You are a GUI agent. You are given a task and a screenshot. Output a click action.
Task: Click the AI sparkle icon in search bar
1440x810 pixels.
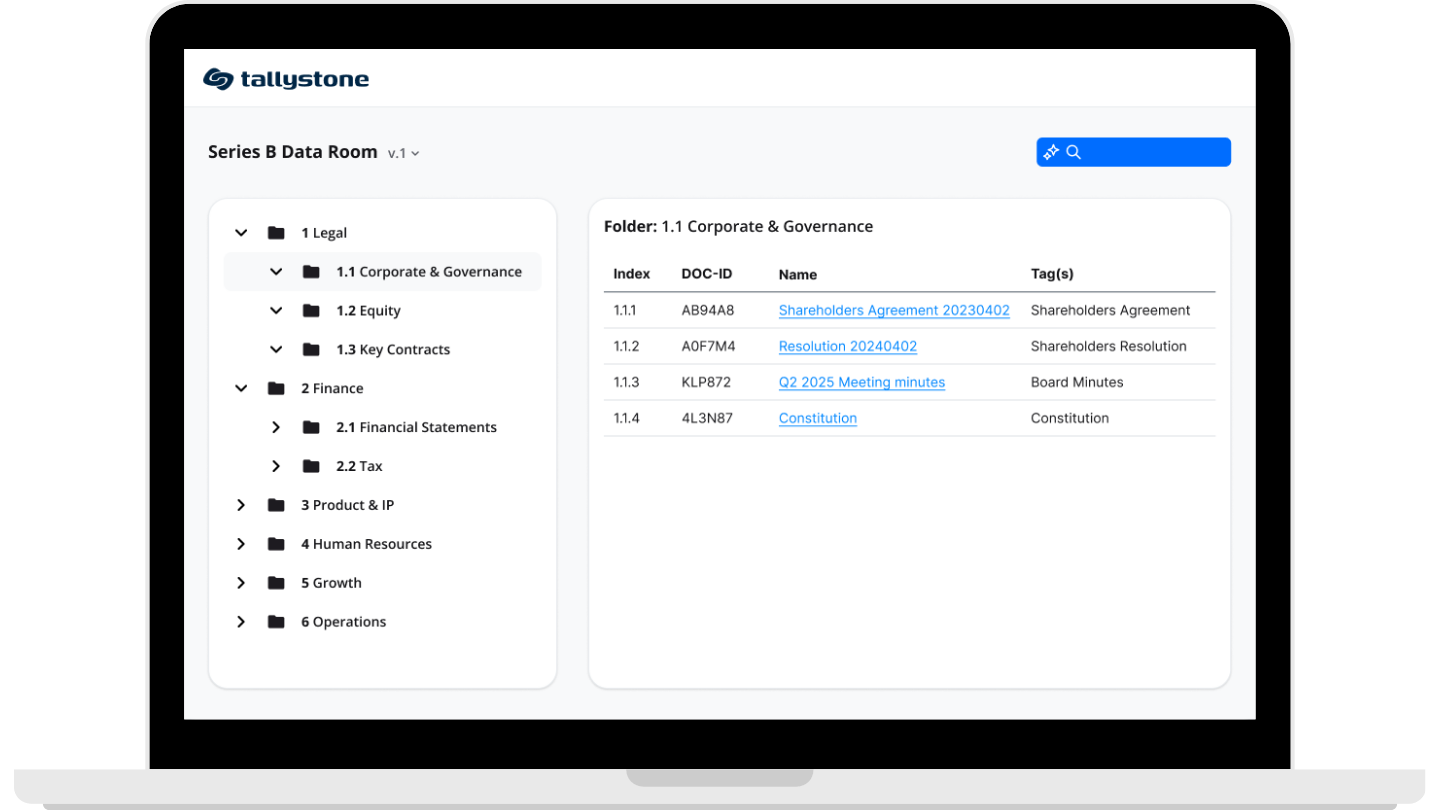point(1051,152)
